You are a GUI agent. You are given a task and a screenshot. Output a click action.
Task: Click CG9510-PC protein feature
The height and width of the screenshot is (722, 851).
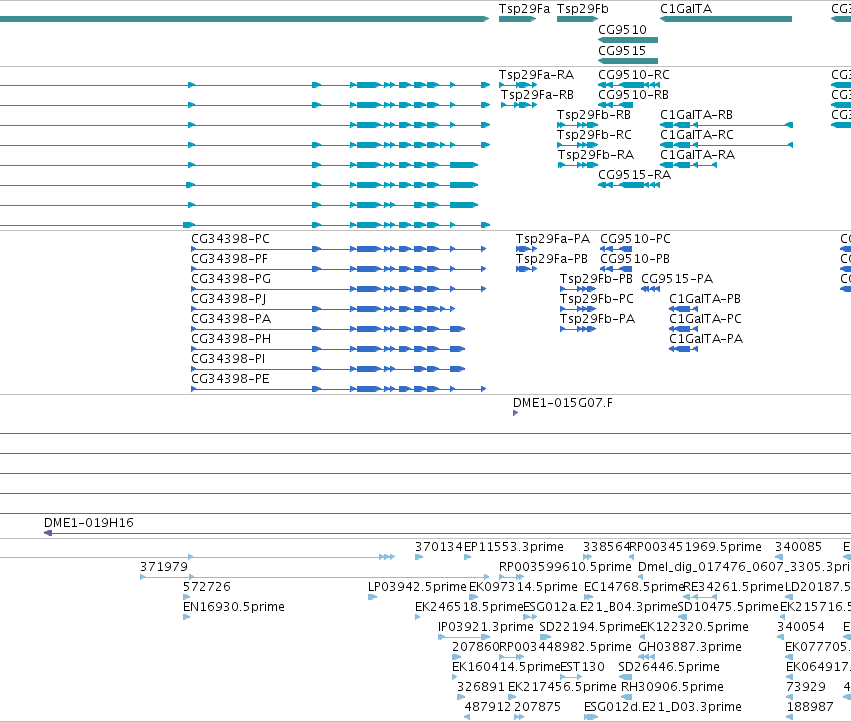coord(616,249)
